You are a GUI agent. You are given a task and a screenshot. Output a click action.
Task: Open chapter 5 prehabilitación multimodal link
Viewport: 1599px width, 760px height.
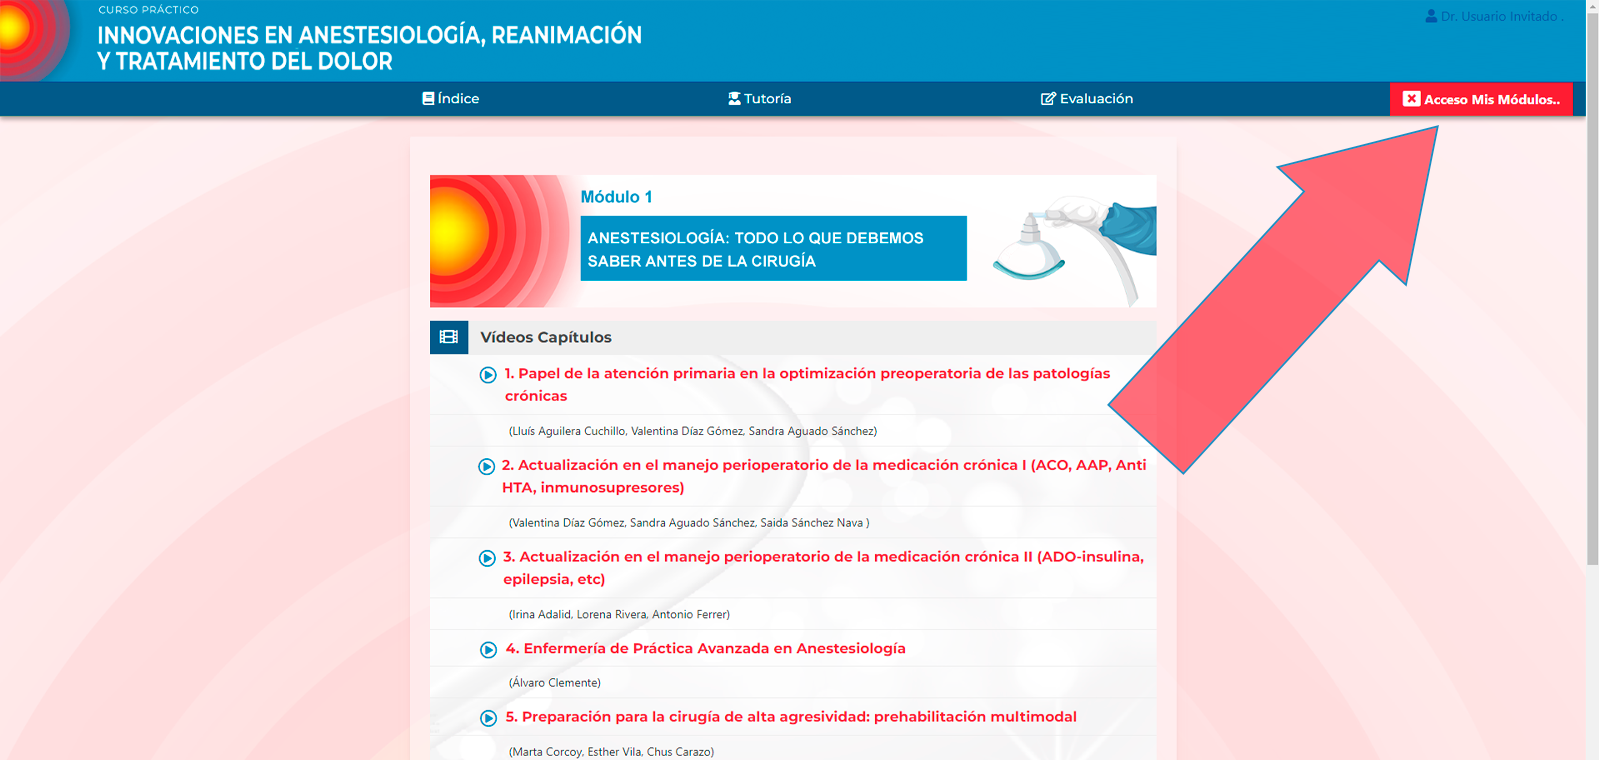click(791, 716)
